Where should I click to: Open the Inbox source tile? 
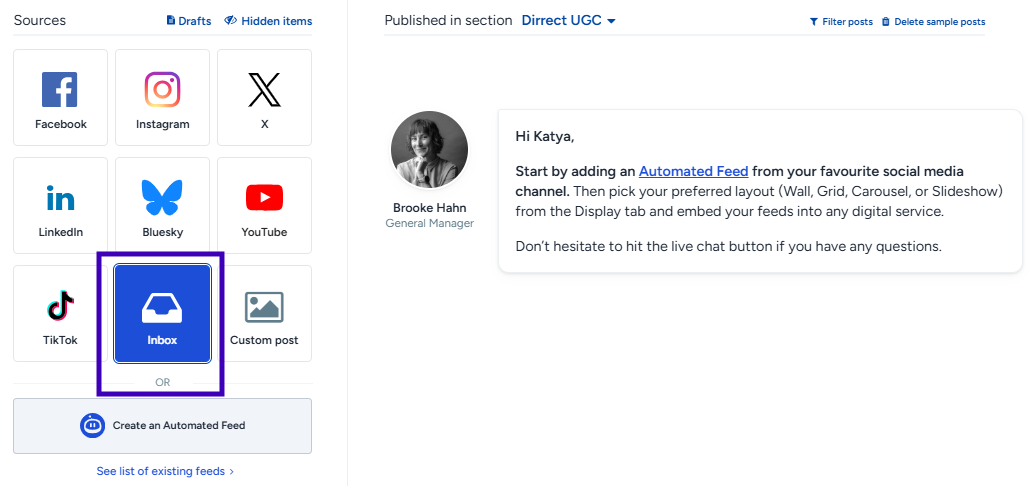point(162,313)
